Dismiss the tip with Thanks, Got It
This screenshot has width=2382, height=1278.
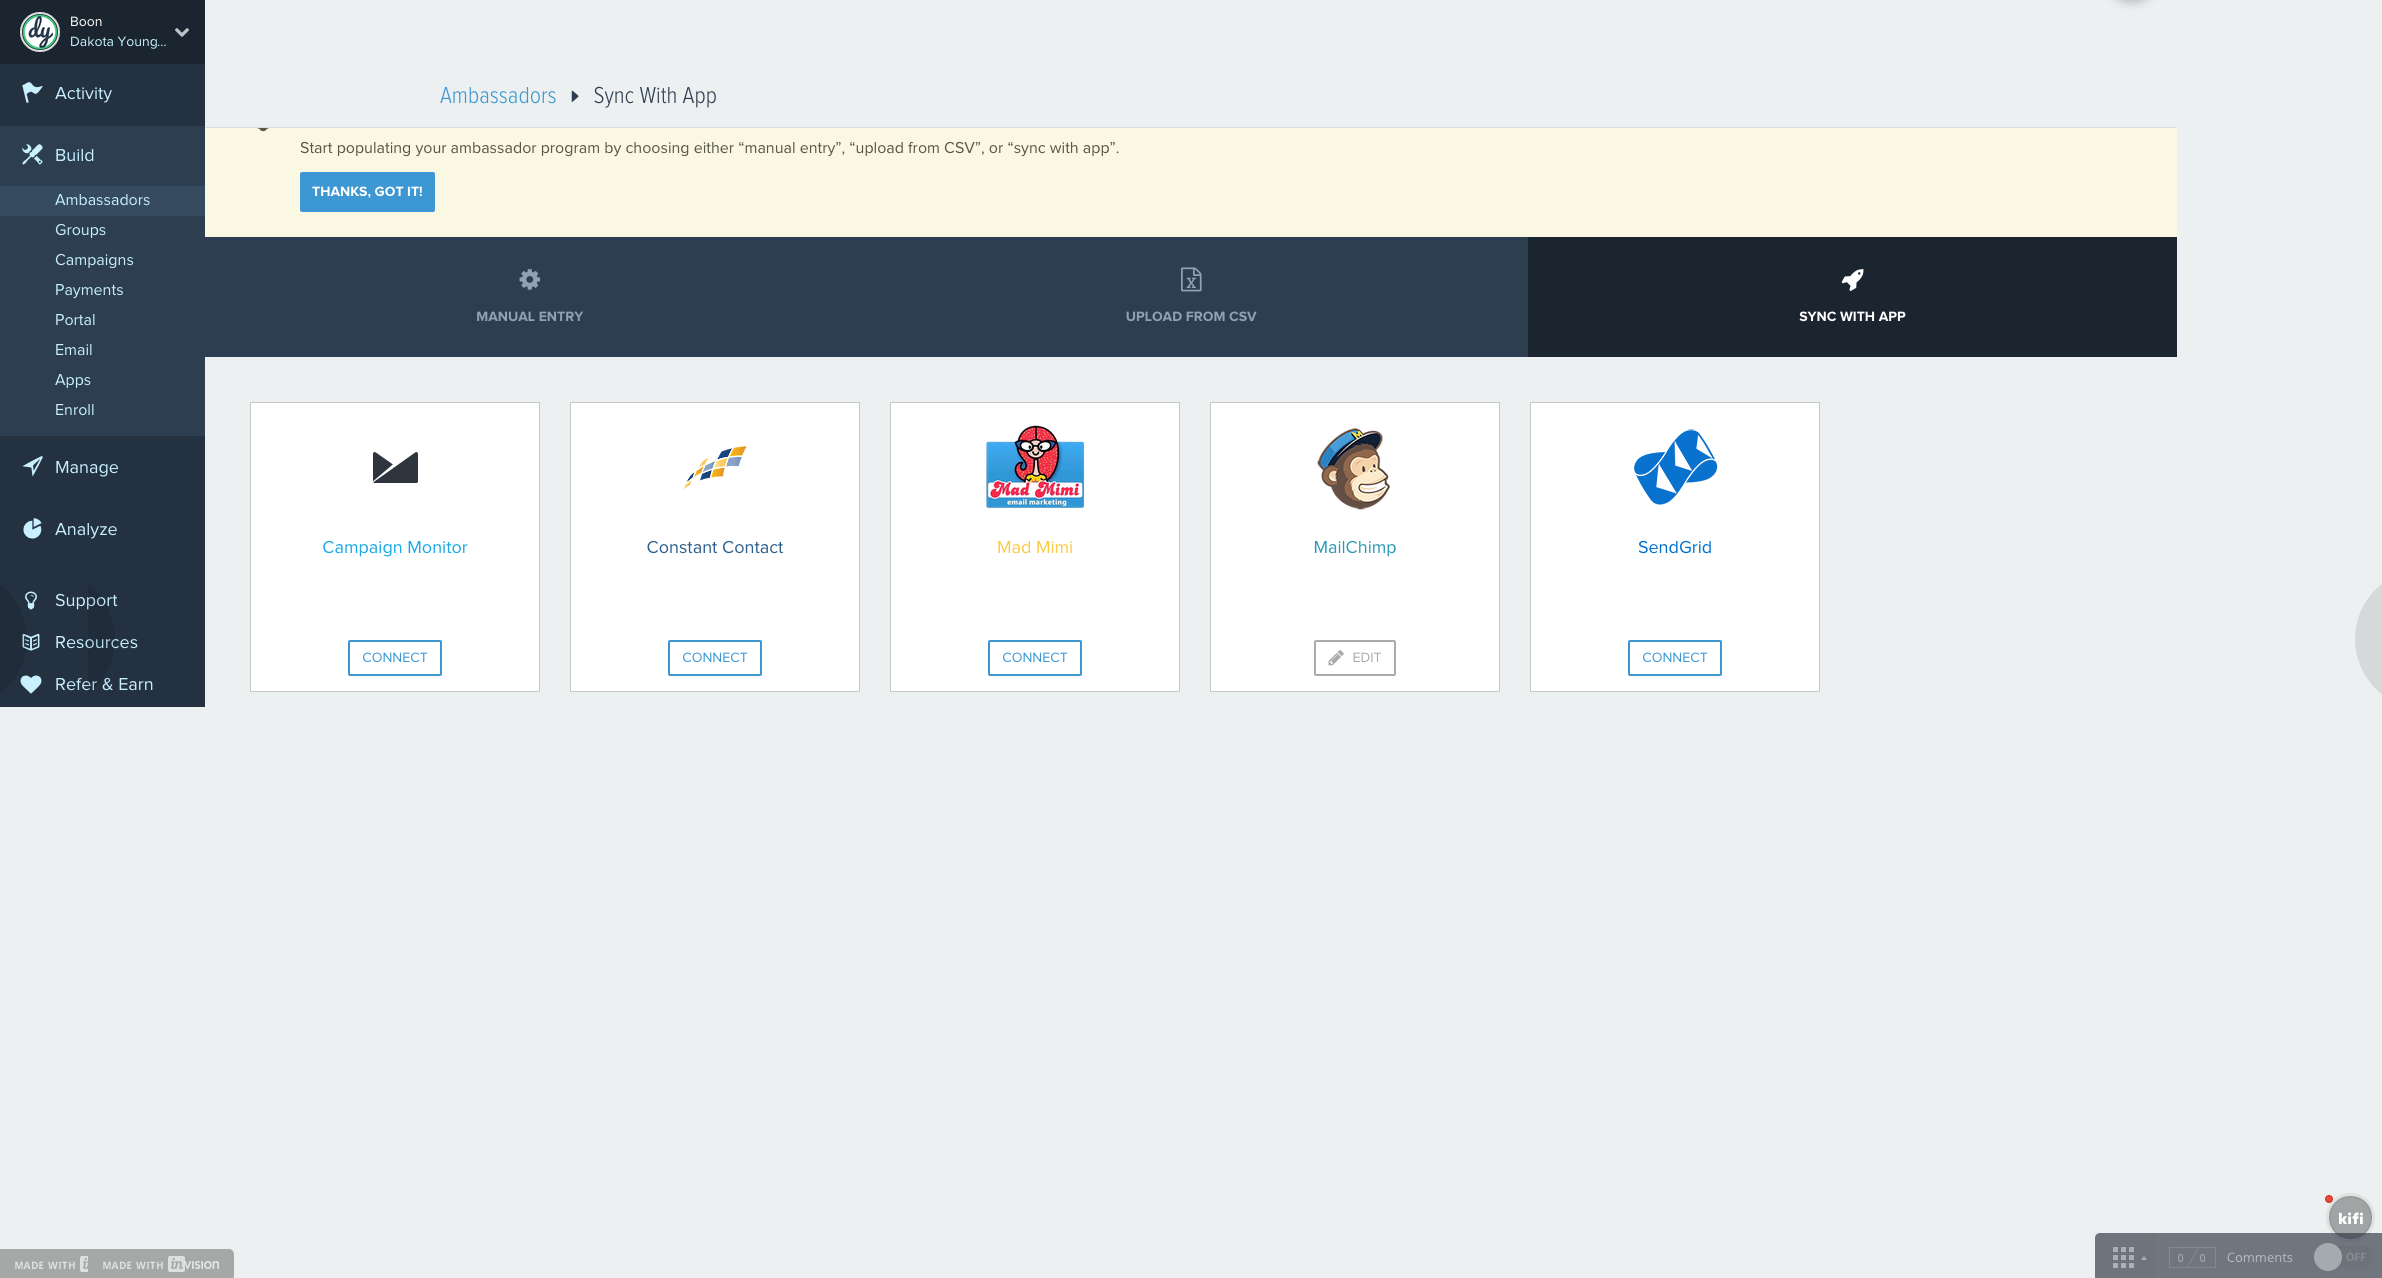click(367, 192)
